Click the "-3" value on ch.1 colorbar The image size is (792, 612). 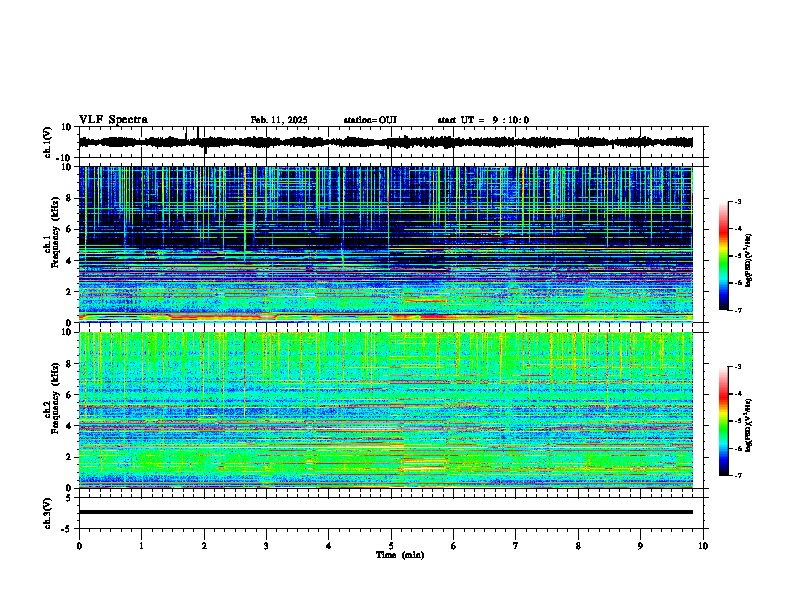737,201
